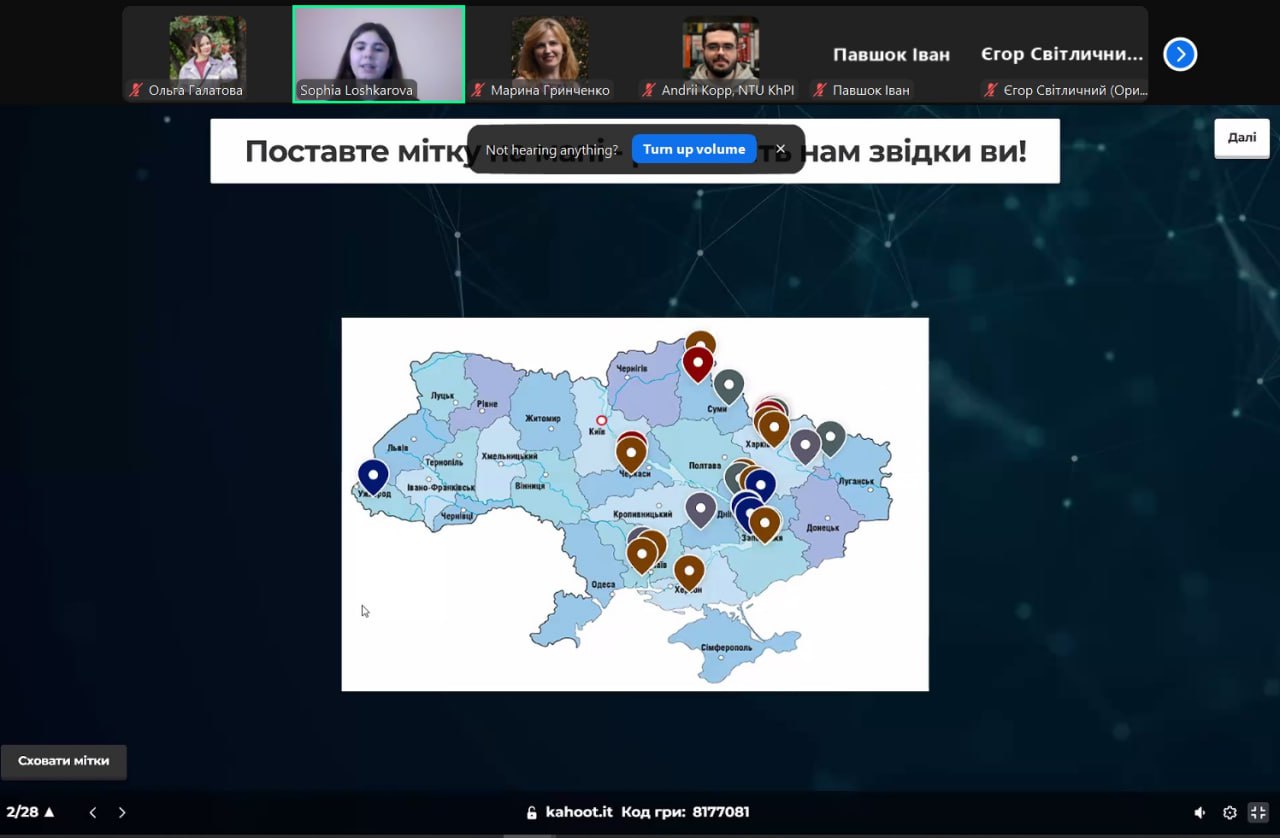Click the muted mic icon for Ольга Галатова
Screen dimensions: 1280x838
coord(136,90)
